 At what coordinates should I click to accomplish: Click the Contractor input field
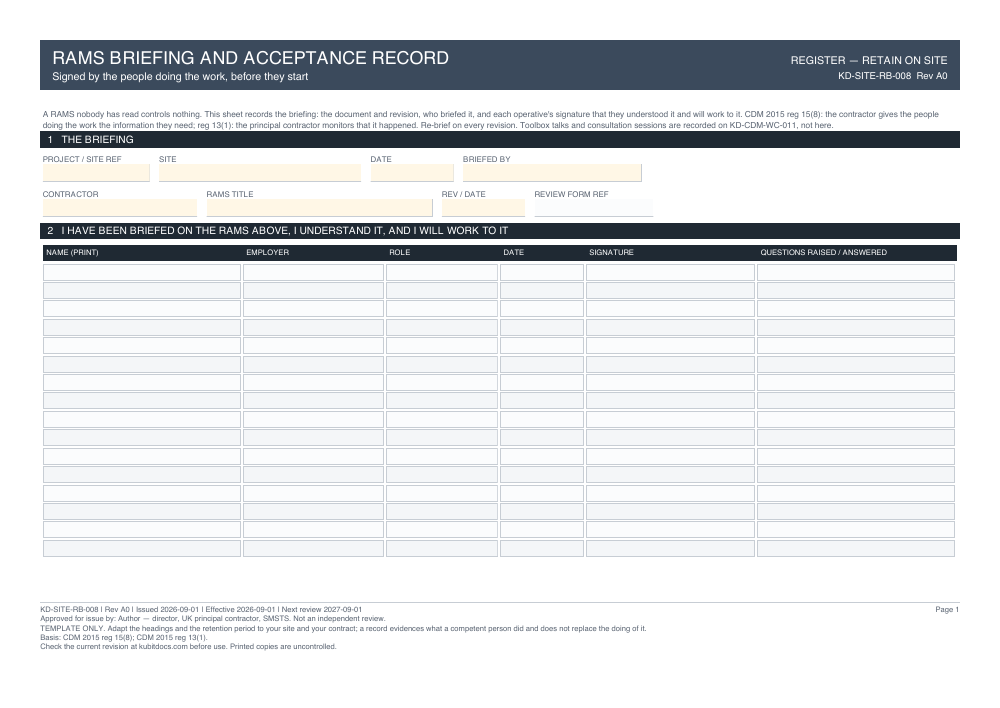pos(120,208)
